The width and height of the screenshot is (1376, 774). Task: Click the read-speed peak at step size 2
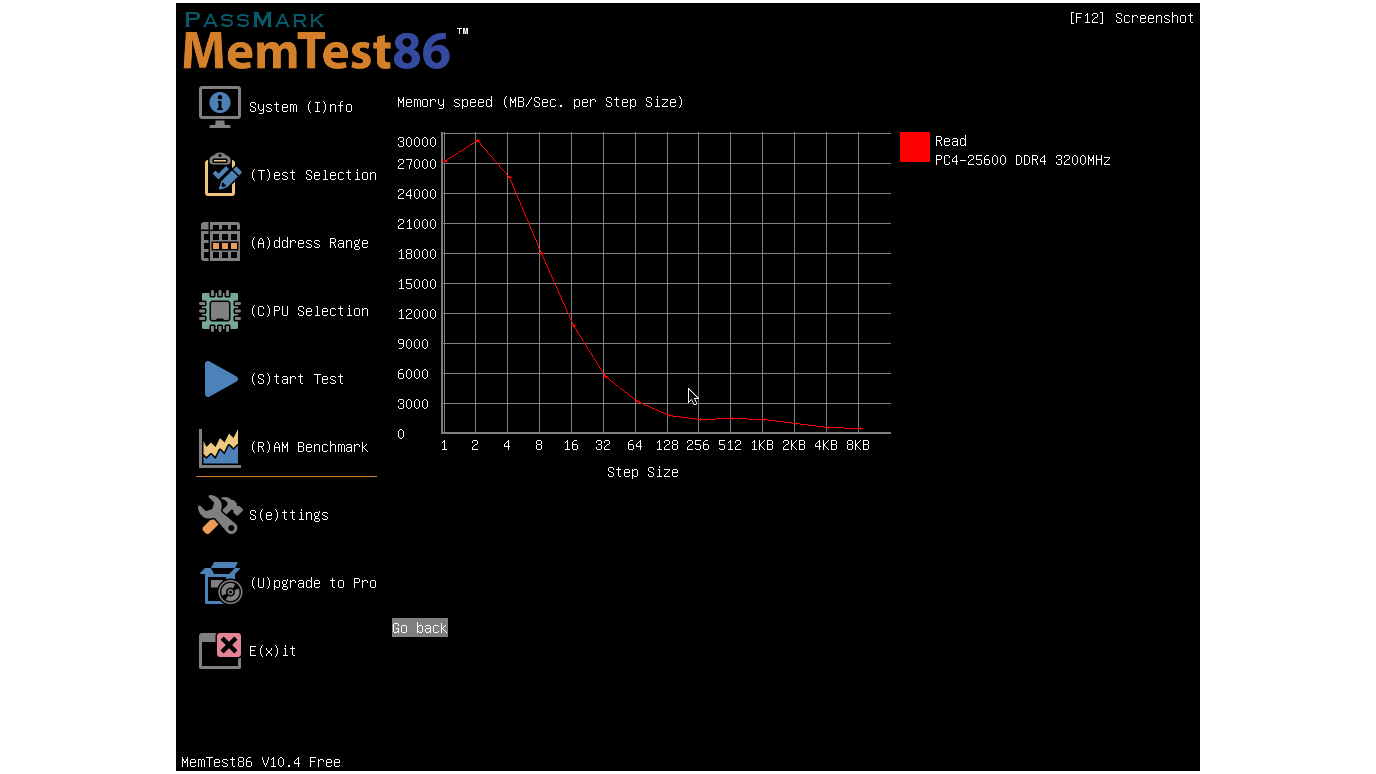tap(476, 139)
